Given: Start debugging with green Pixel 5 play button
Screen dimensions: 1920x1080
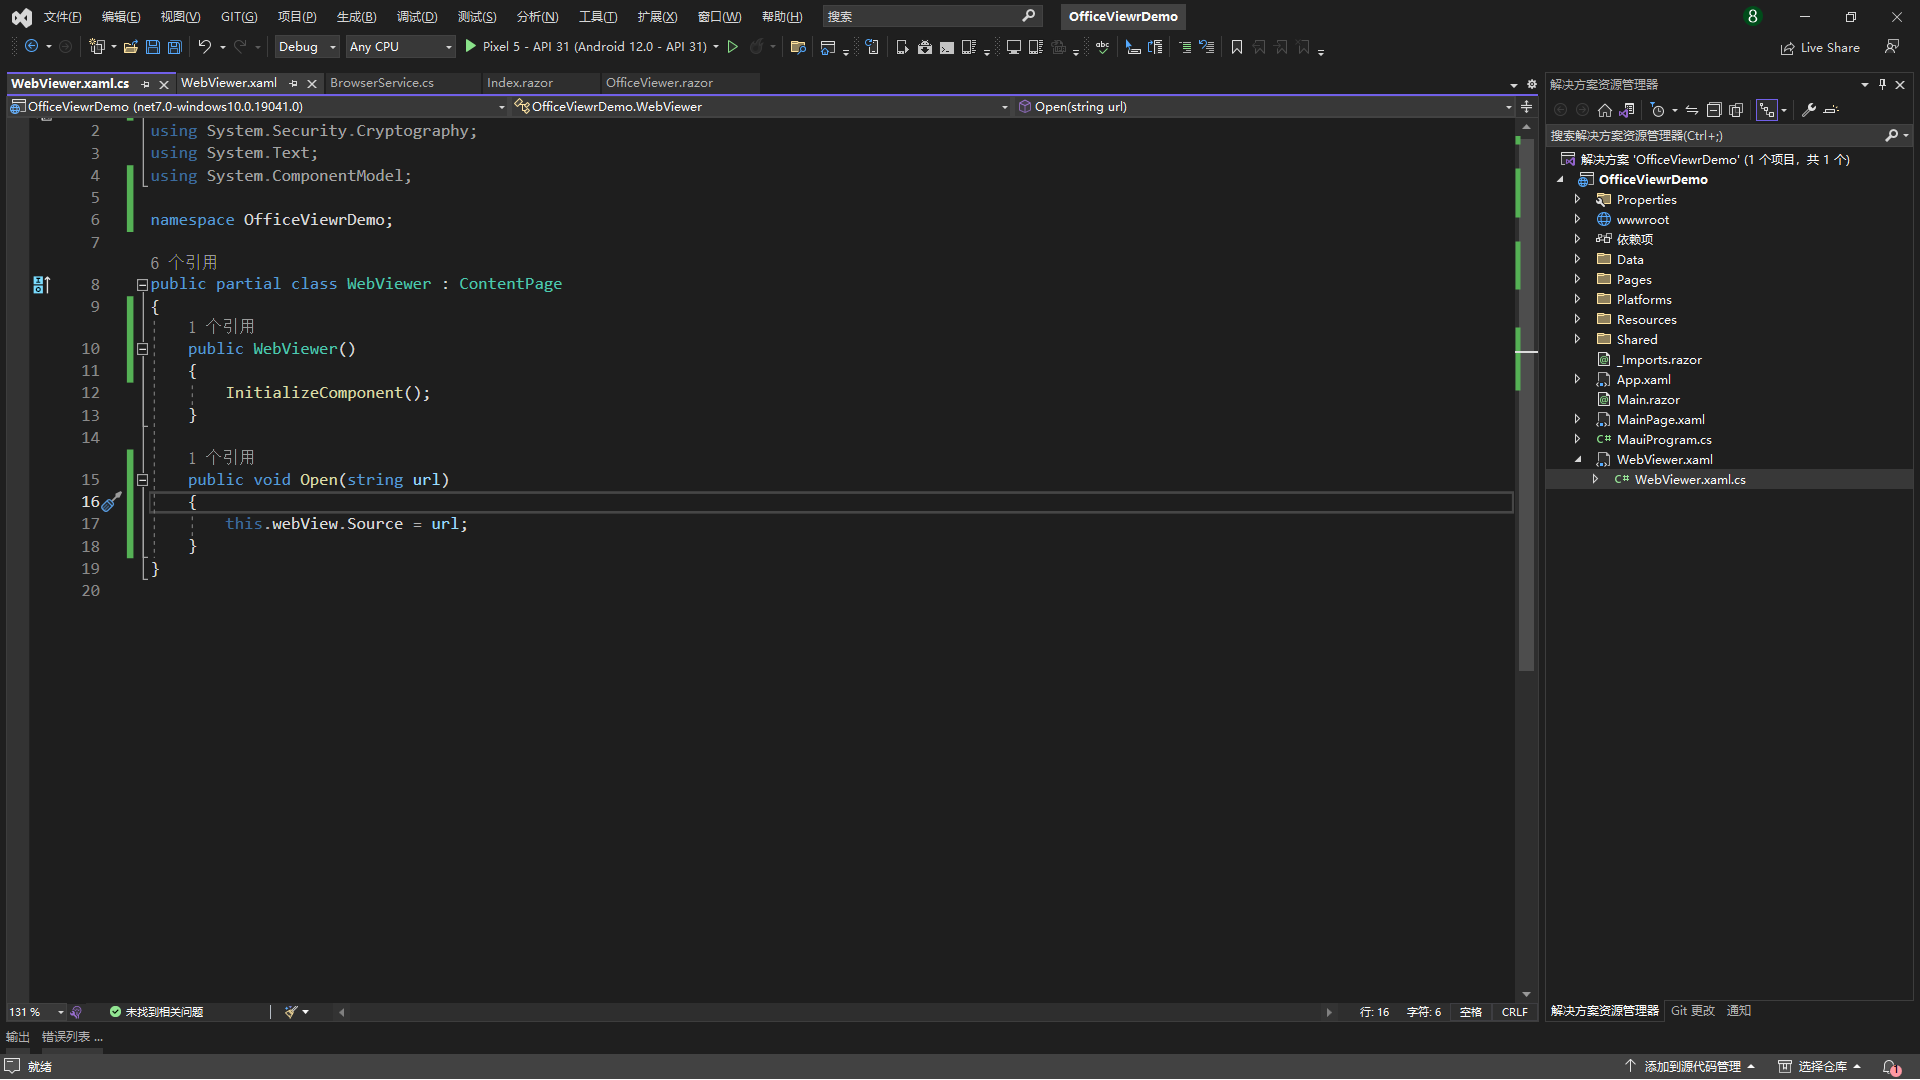Looking at the screenshot, I should (471, 46).
